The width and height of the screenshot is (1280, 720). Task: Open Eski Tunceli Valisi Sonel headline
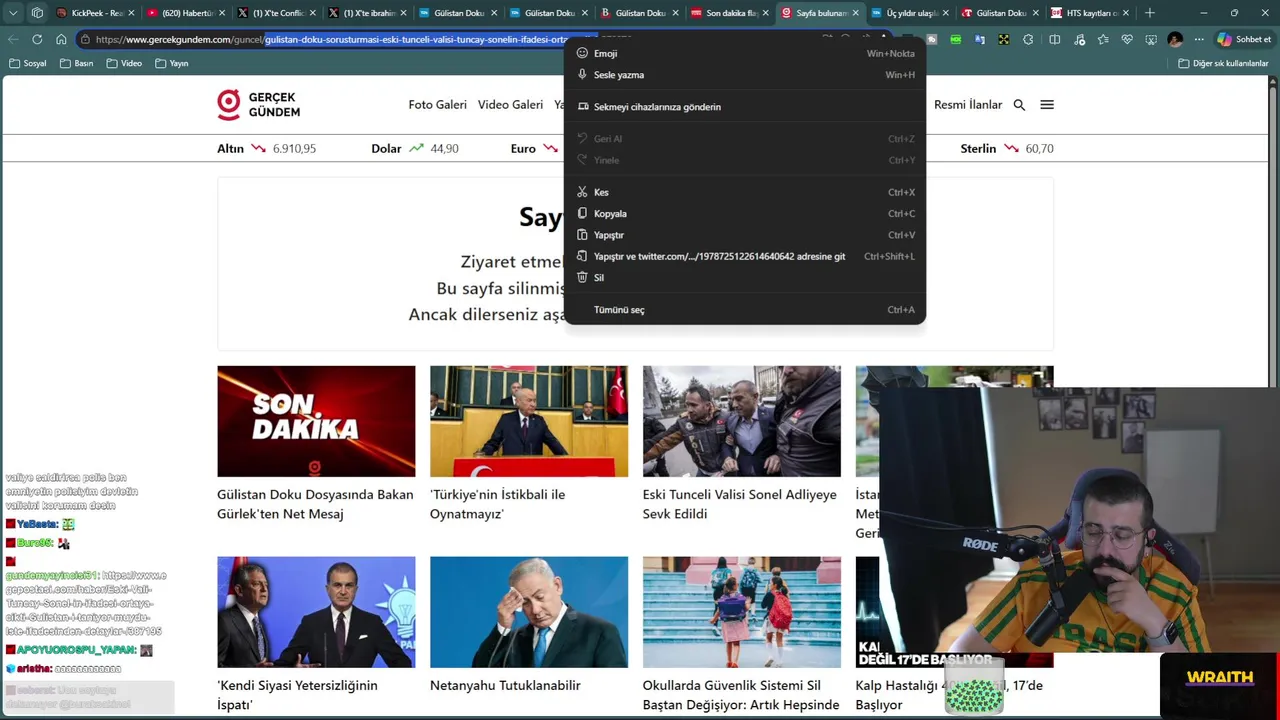click(740, 504)
